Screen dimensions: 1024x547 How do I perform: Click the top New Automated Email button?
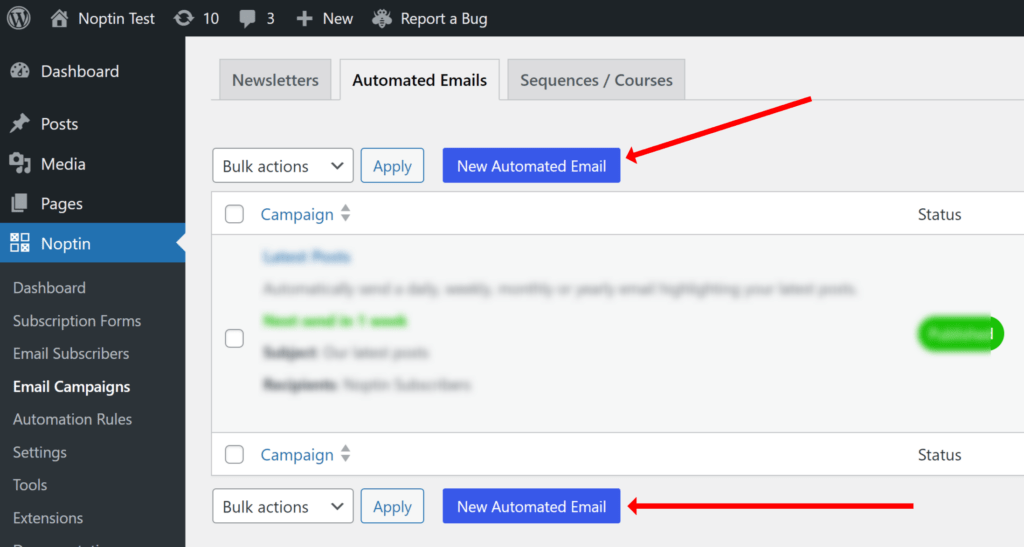click(531, 166)
